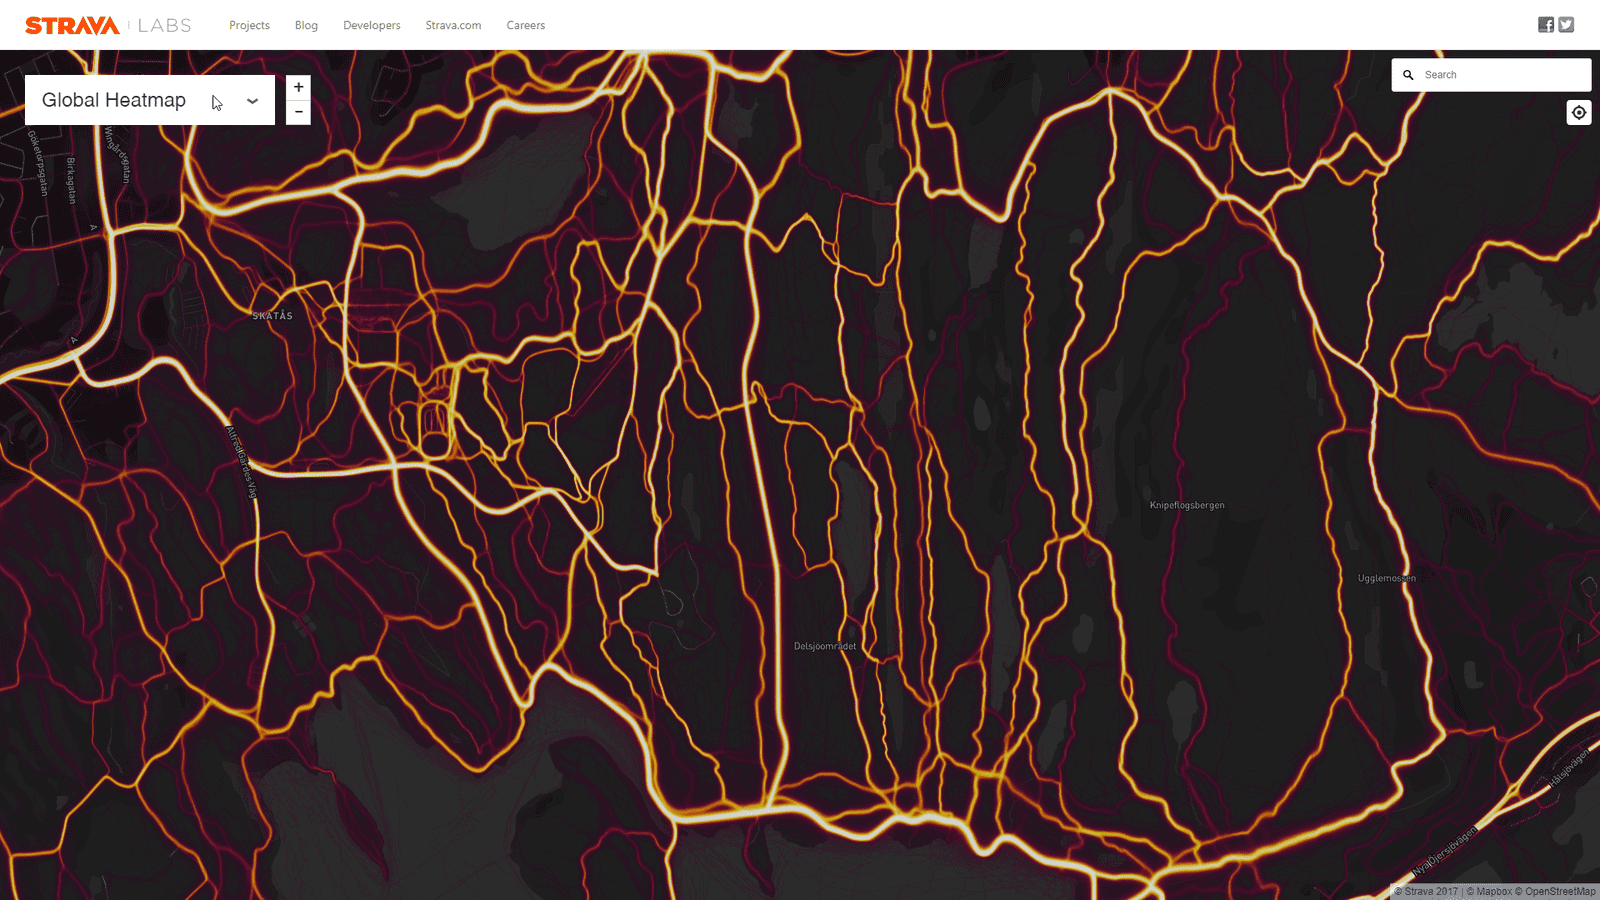Click the OpenStreetMap attribution link
The height and width of the screenshot is (900, 1600).
(1554, 890)
